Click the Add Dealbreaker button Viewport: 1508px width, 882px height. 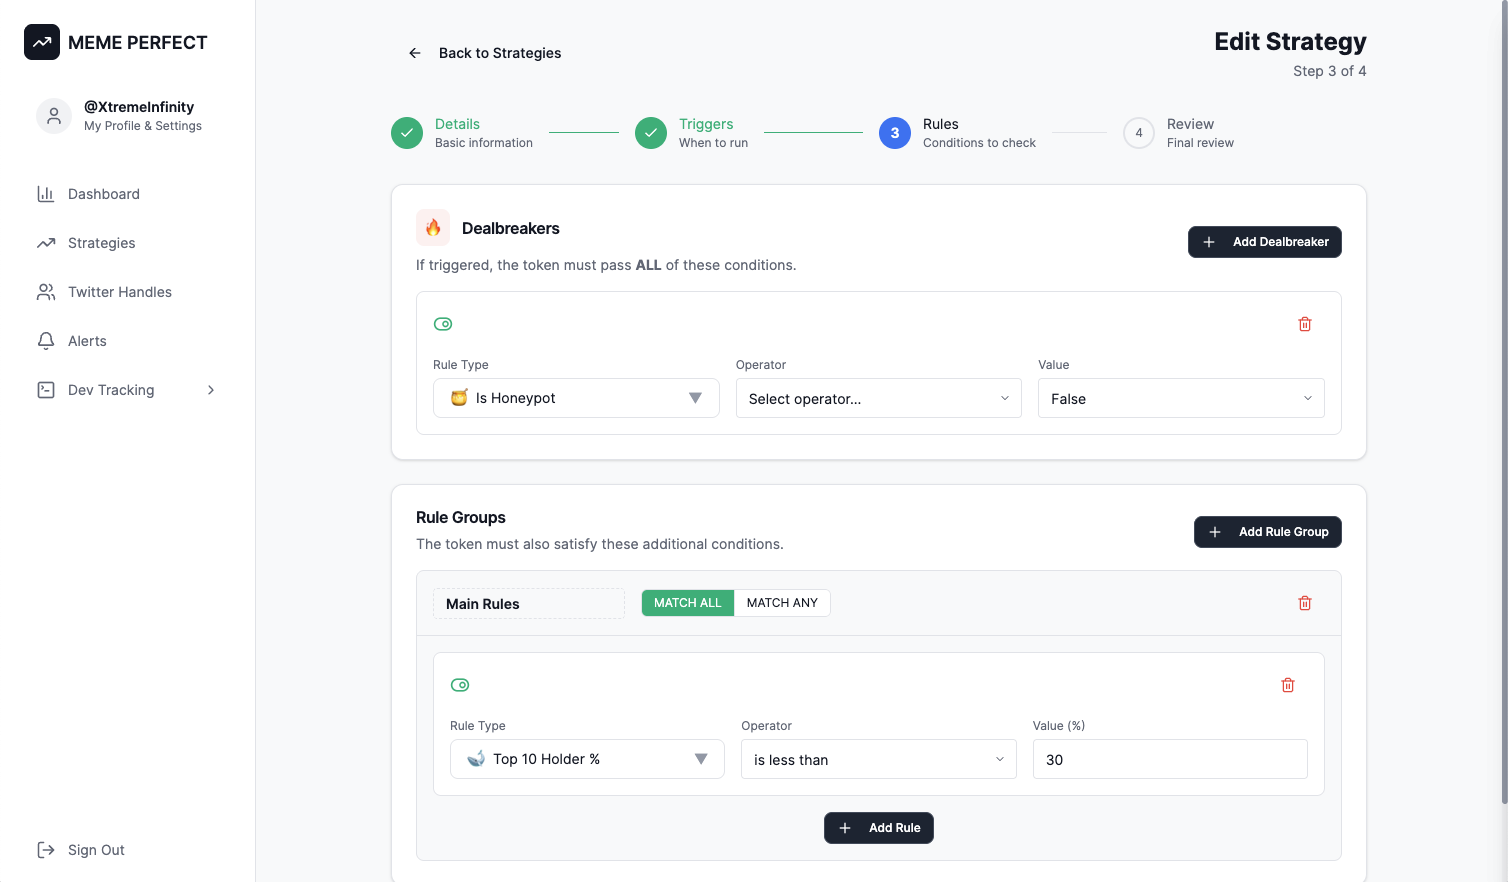(x=1264, y=241)
